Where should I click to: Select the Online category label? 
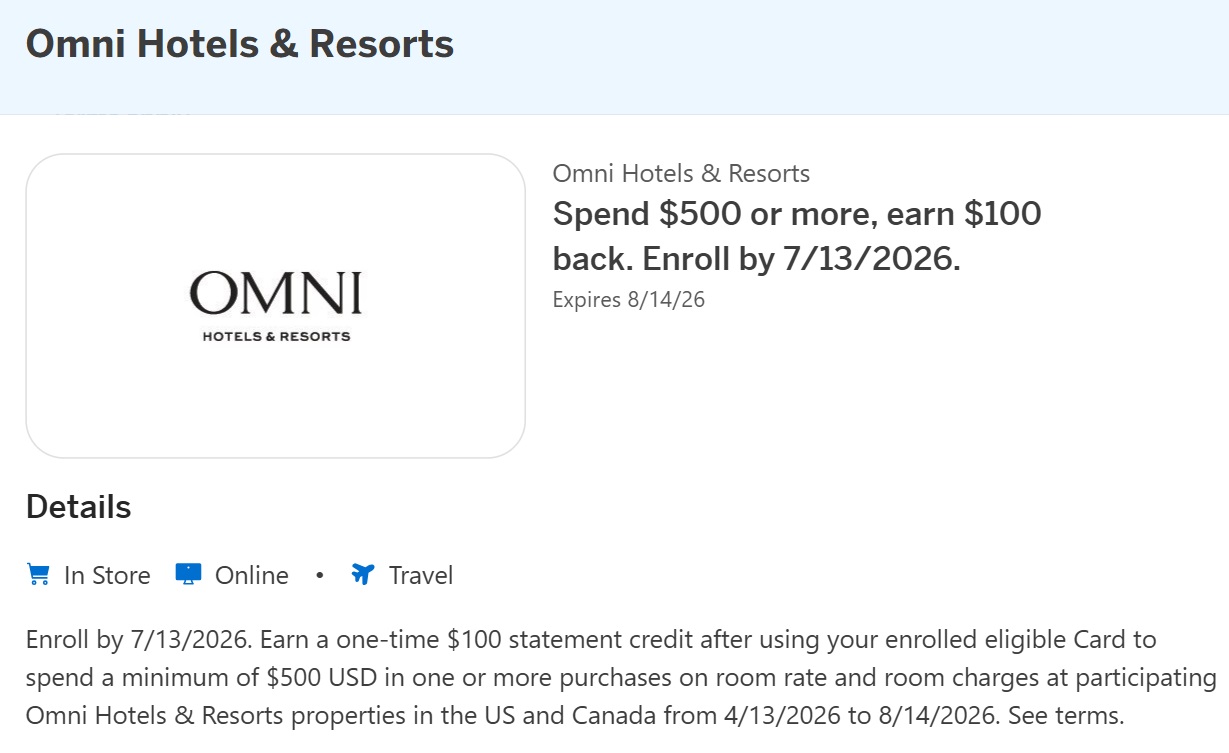point(250,575)
